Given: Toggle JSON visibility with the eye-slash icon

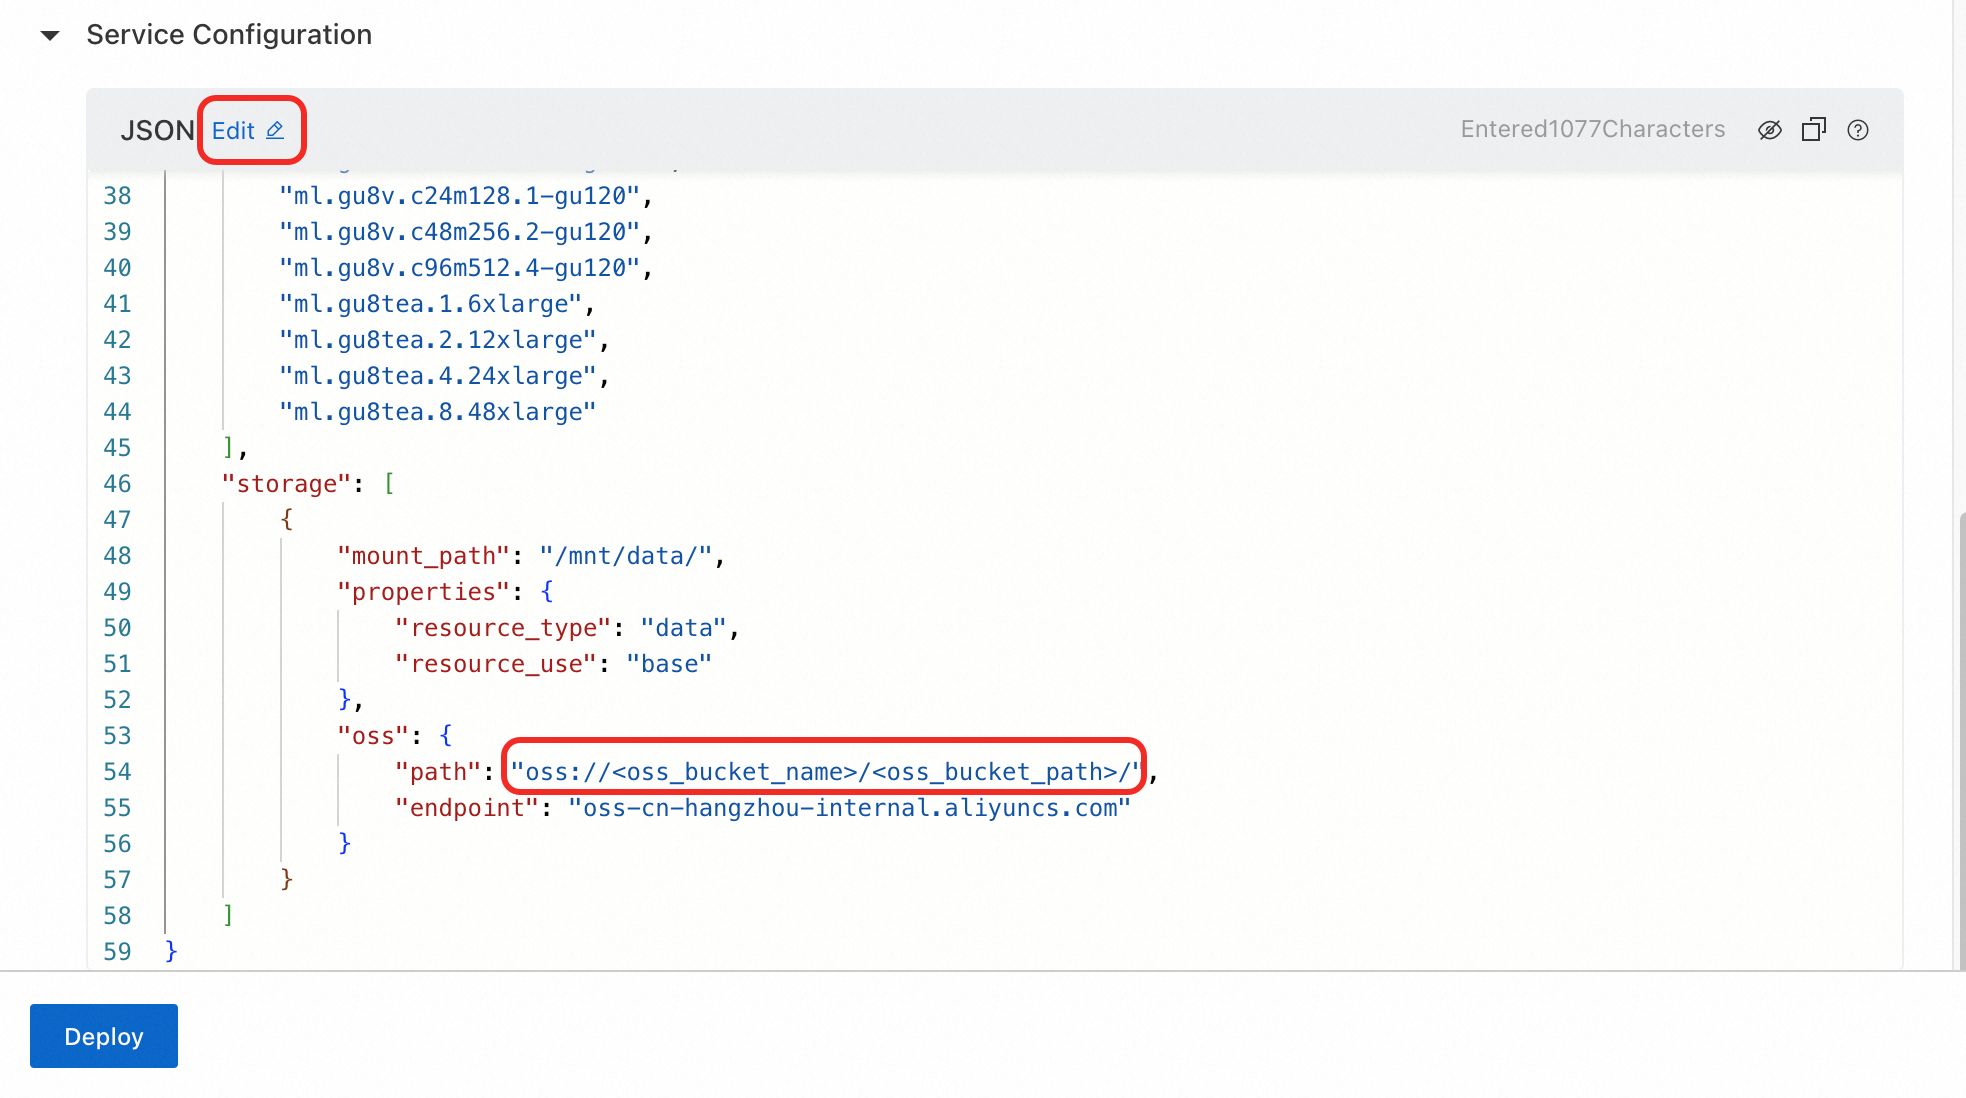Looking at the screenshot, I should (x=1769, y=130).
